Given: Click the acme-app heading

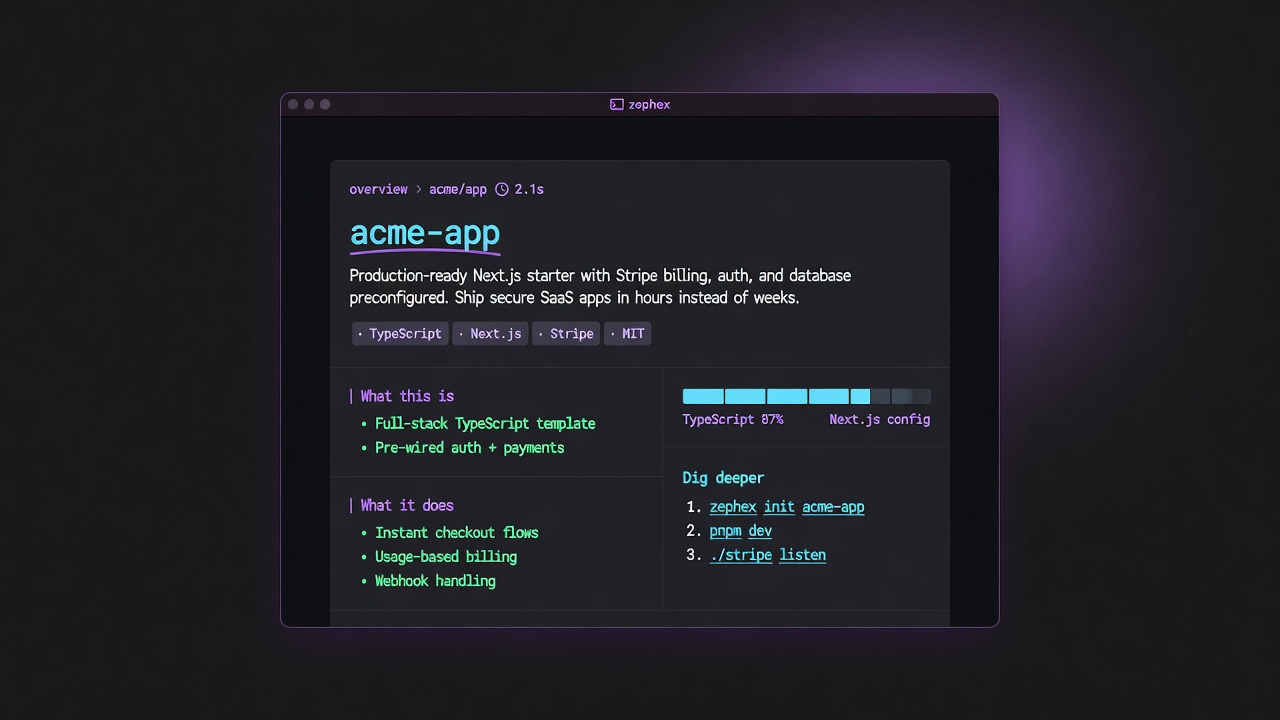Looking at the screenshot, I should (424, 234).
